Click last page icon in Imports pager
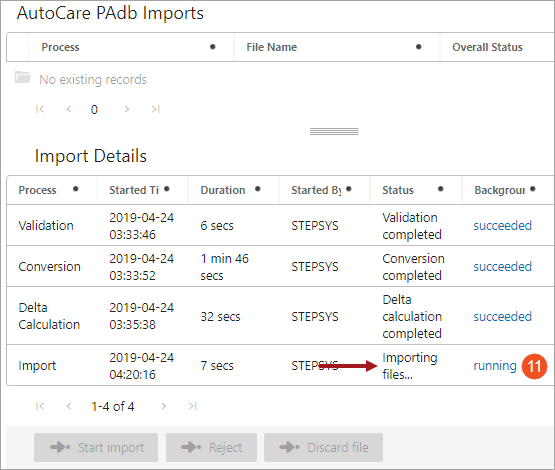 tap(156, 109)
